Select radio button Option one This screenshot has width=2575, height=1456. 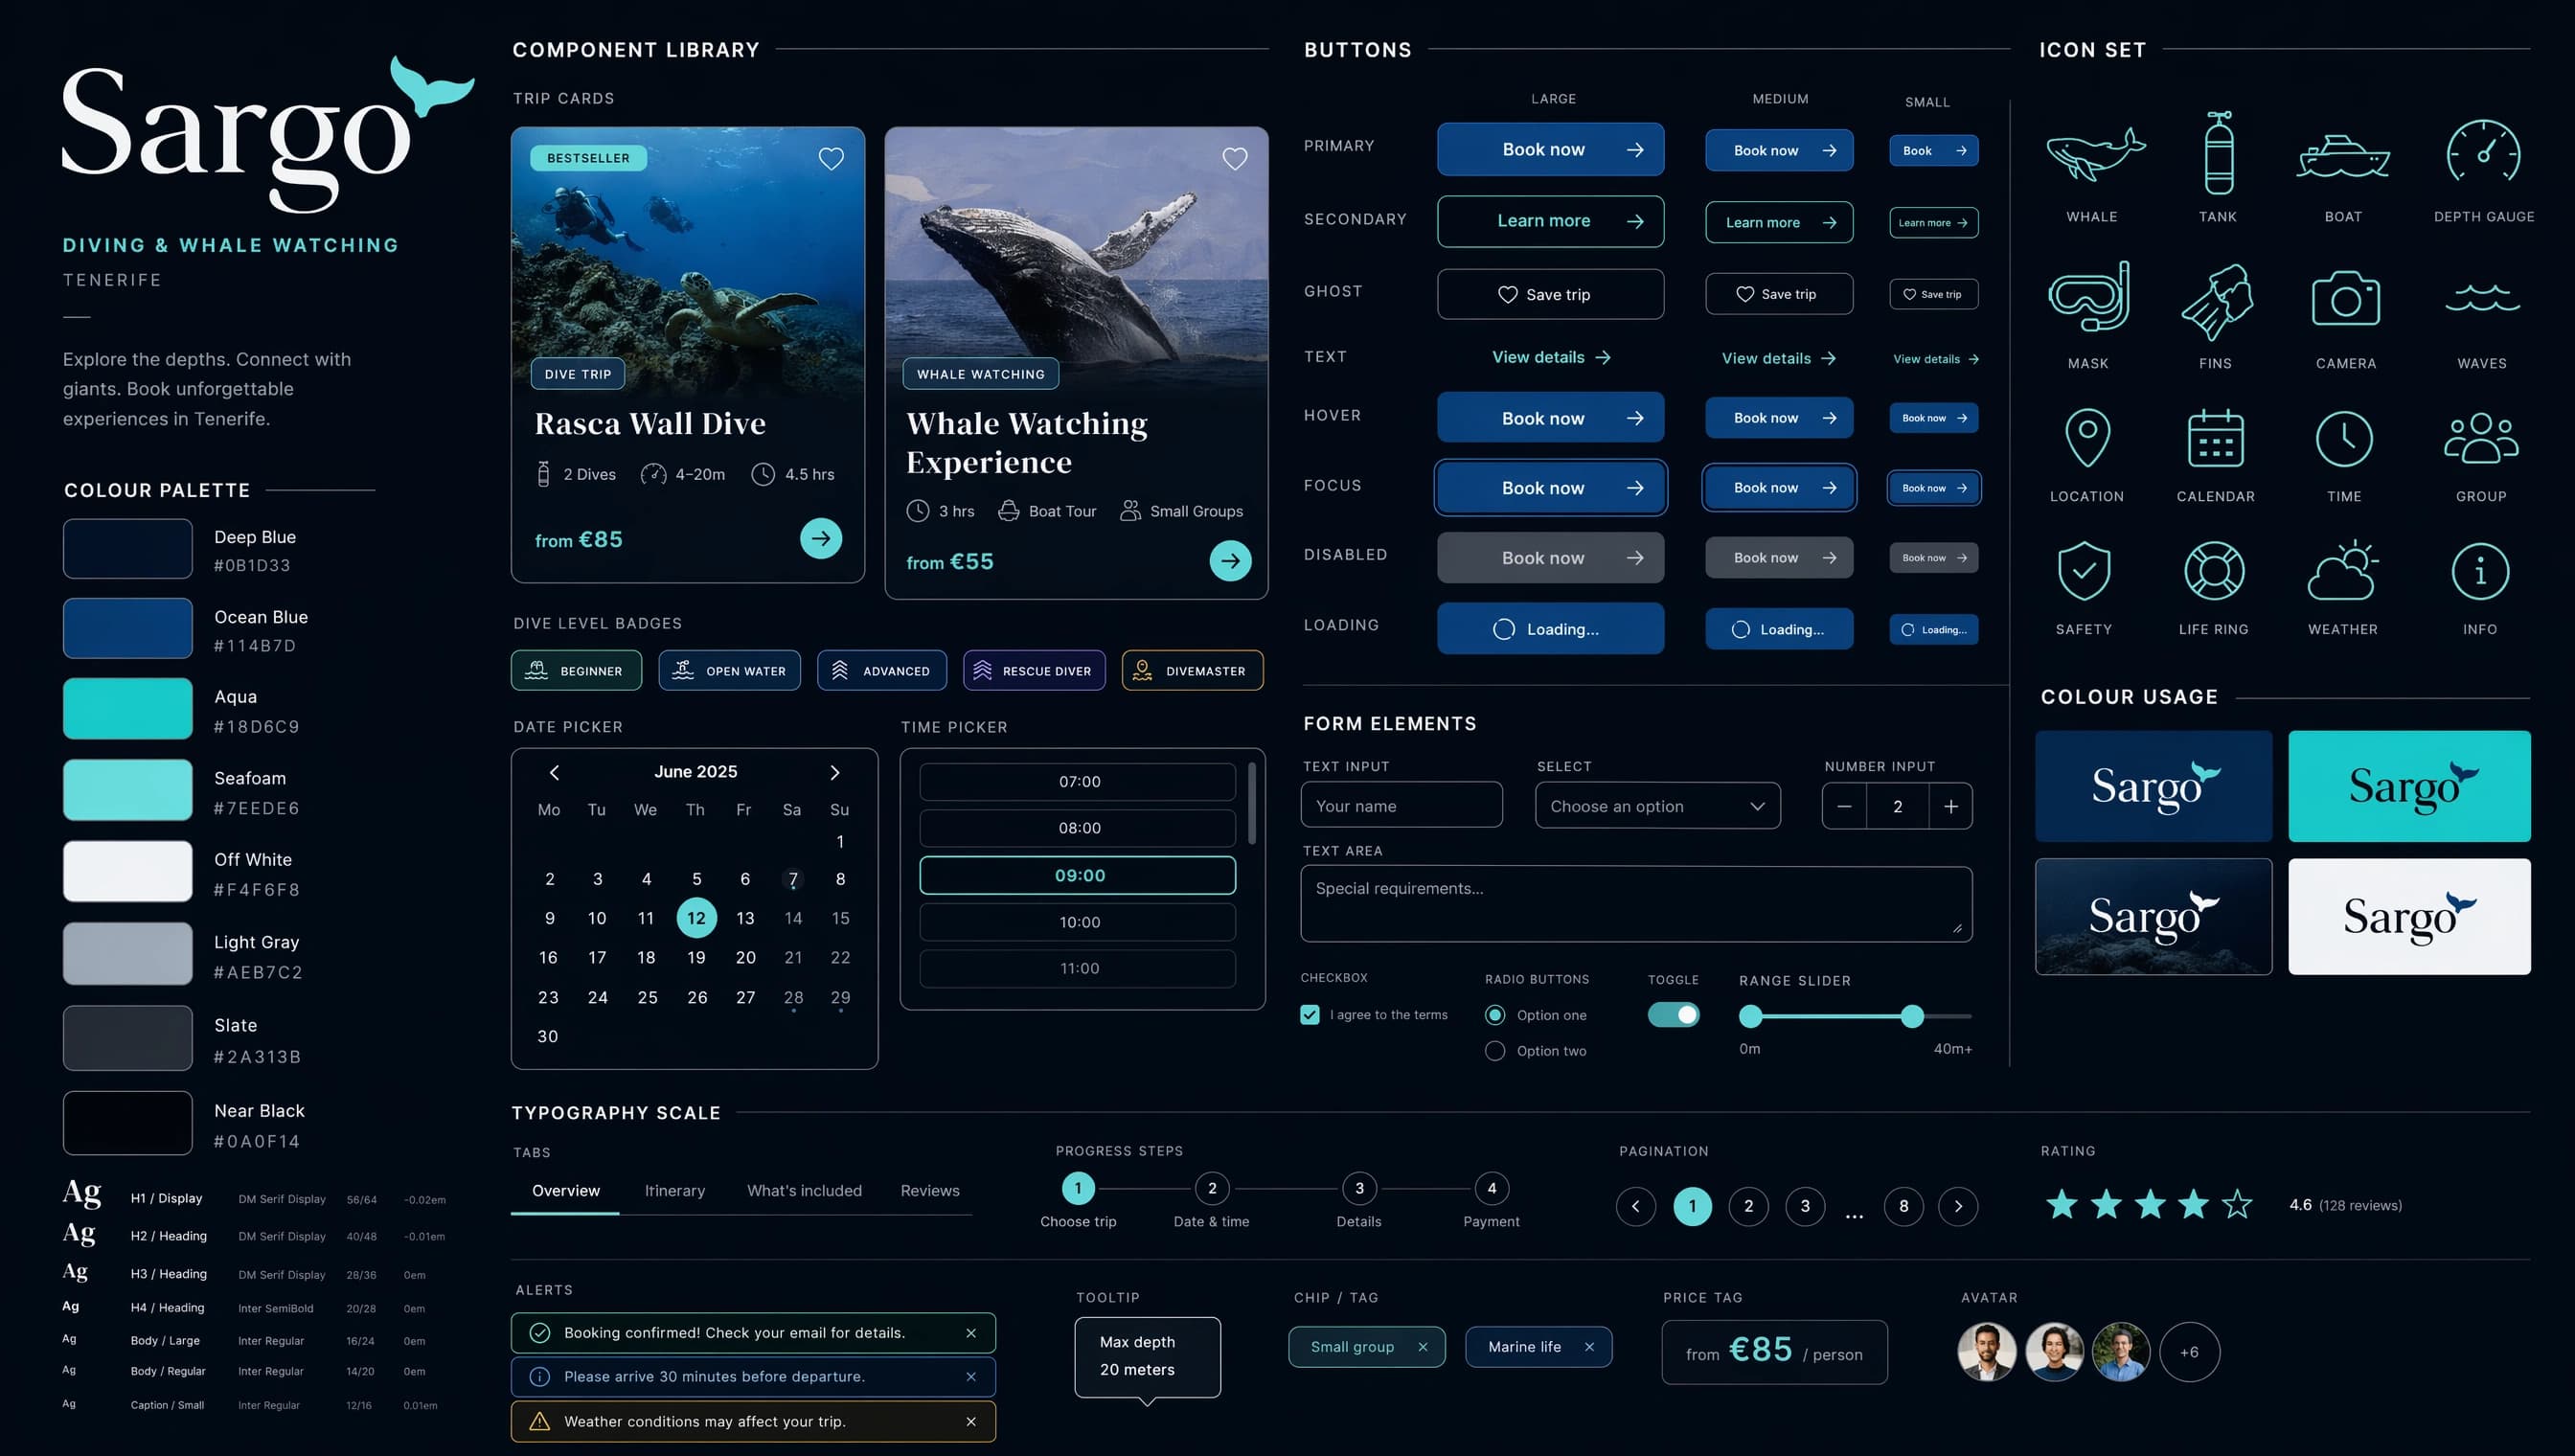pos(1494,1015)
